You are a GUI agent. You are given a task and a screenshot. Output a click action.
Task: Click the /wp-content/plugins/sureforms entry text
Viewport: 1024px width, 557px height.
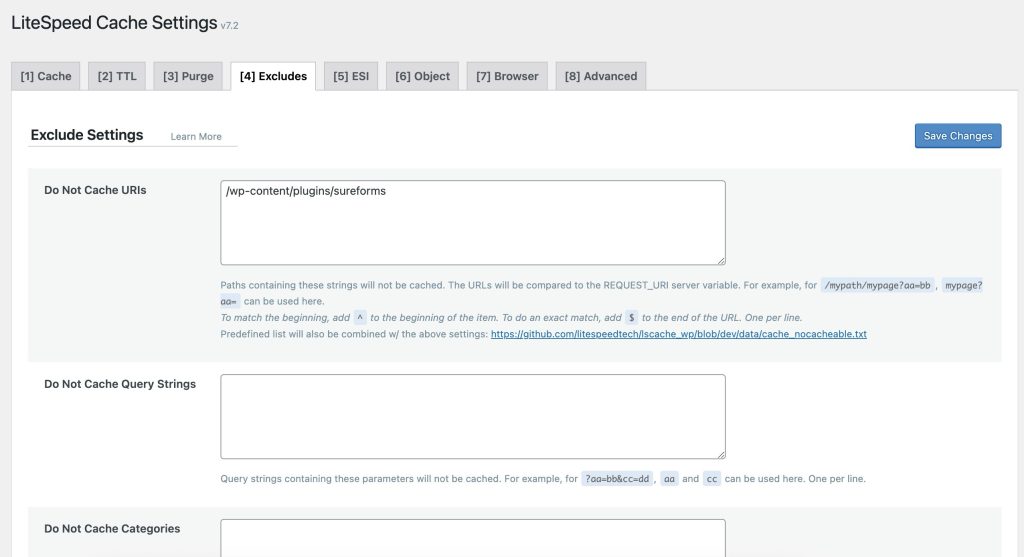[306, 191]
